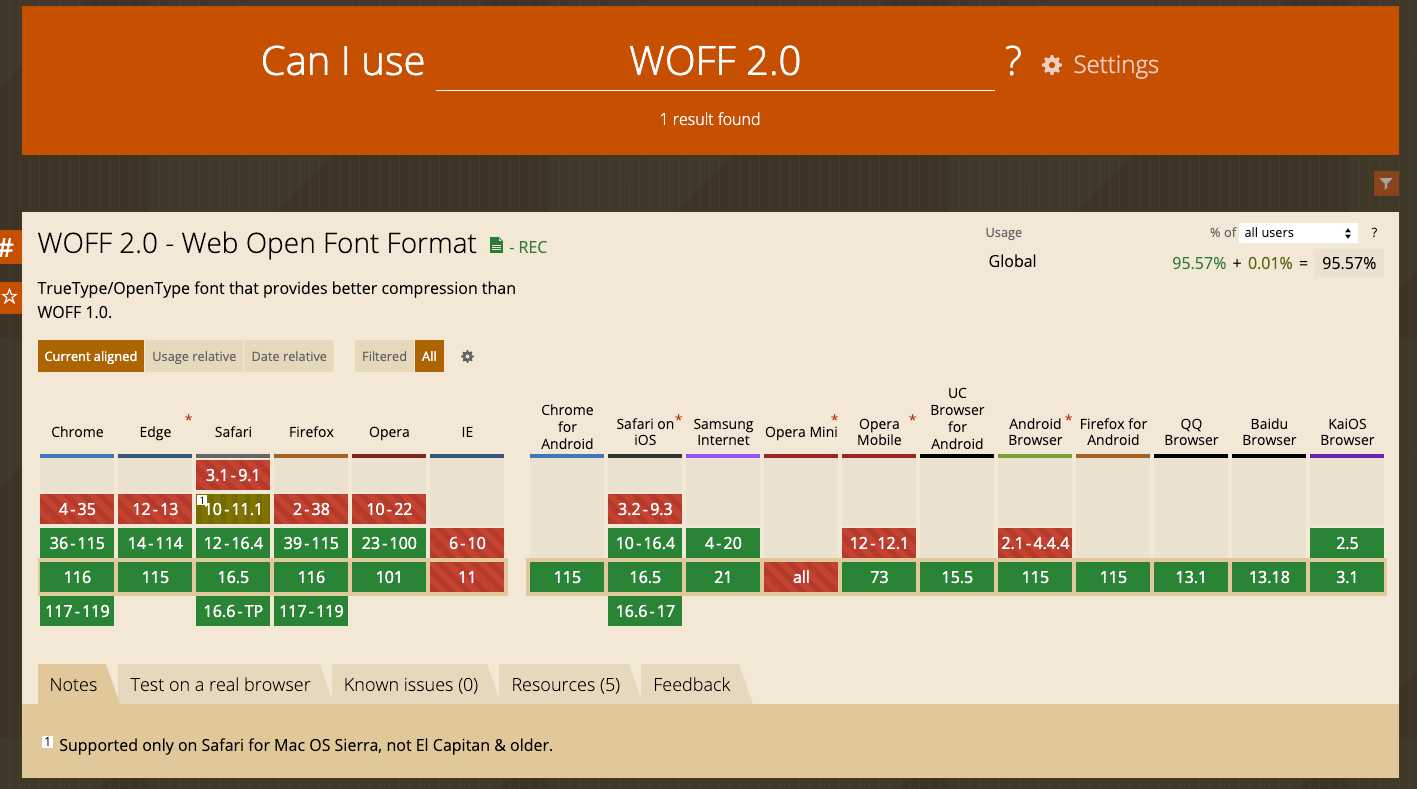
Task: Click the KaiOS Browser header
Action: point(1347,432)
